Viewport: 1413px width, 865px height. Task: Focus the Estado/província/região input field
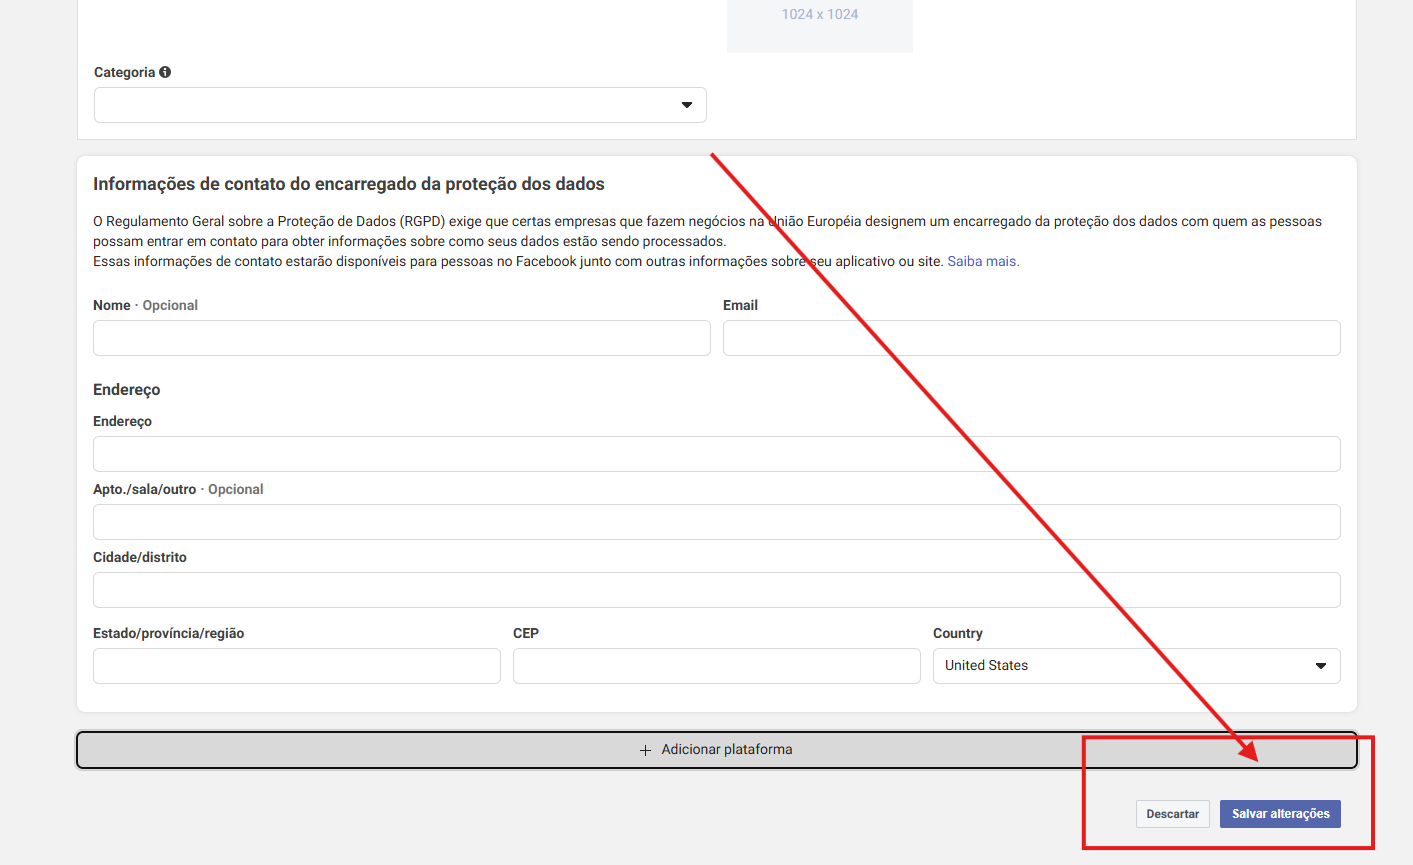point(297,666)
